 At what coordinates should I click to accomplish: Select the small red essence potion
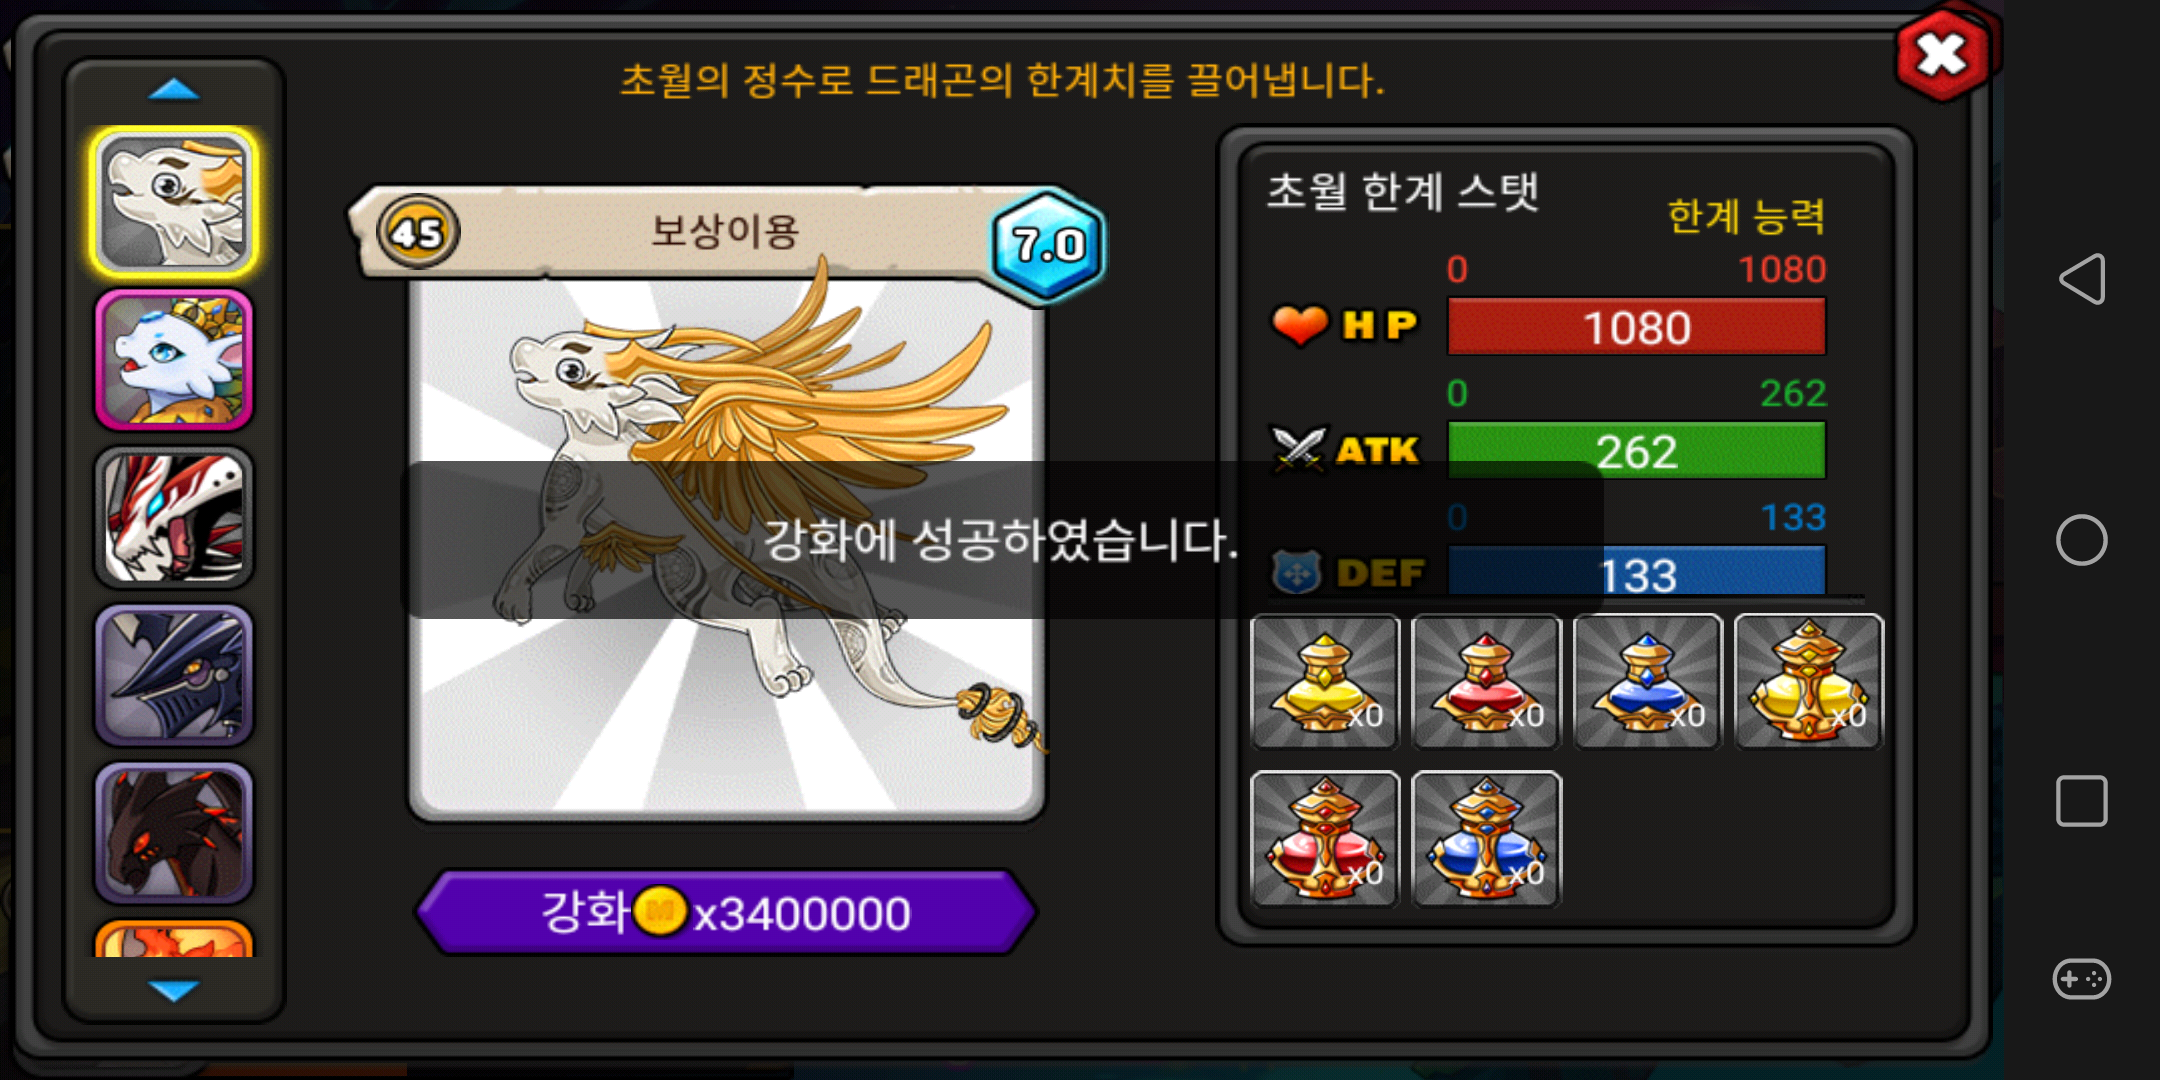(x=1486, y=681)
